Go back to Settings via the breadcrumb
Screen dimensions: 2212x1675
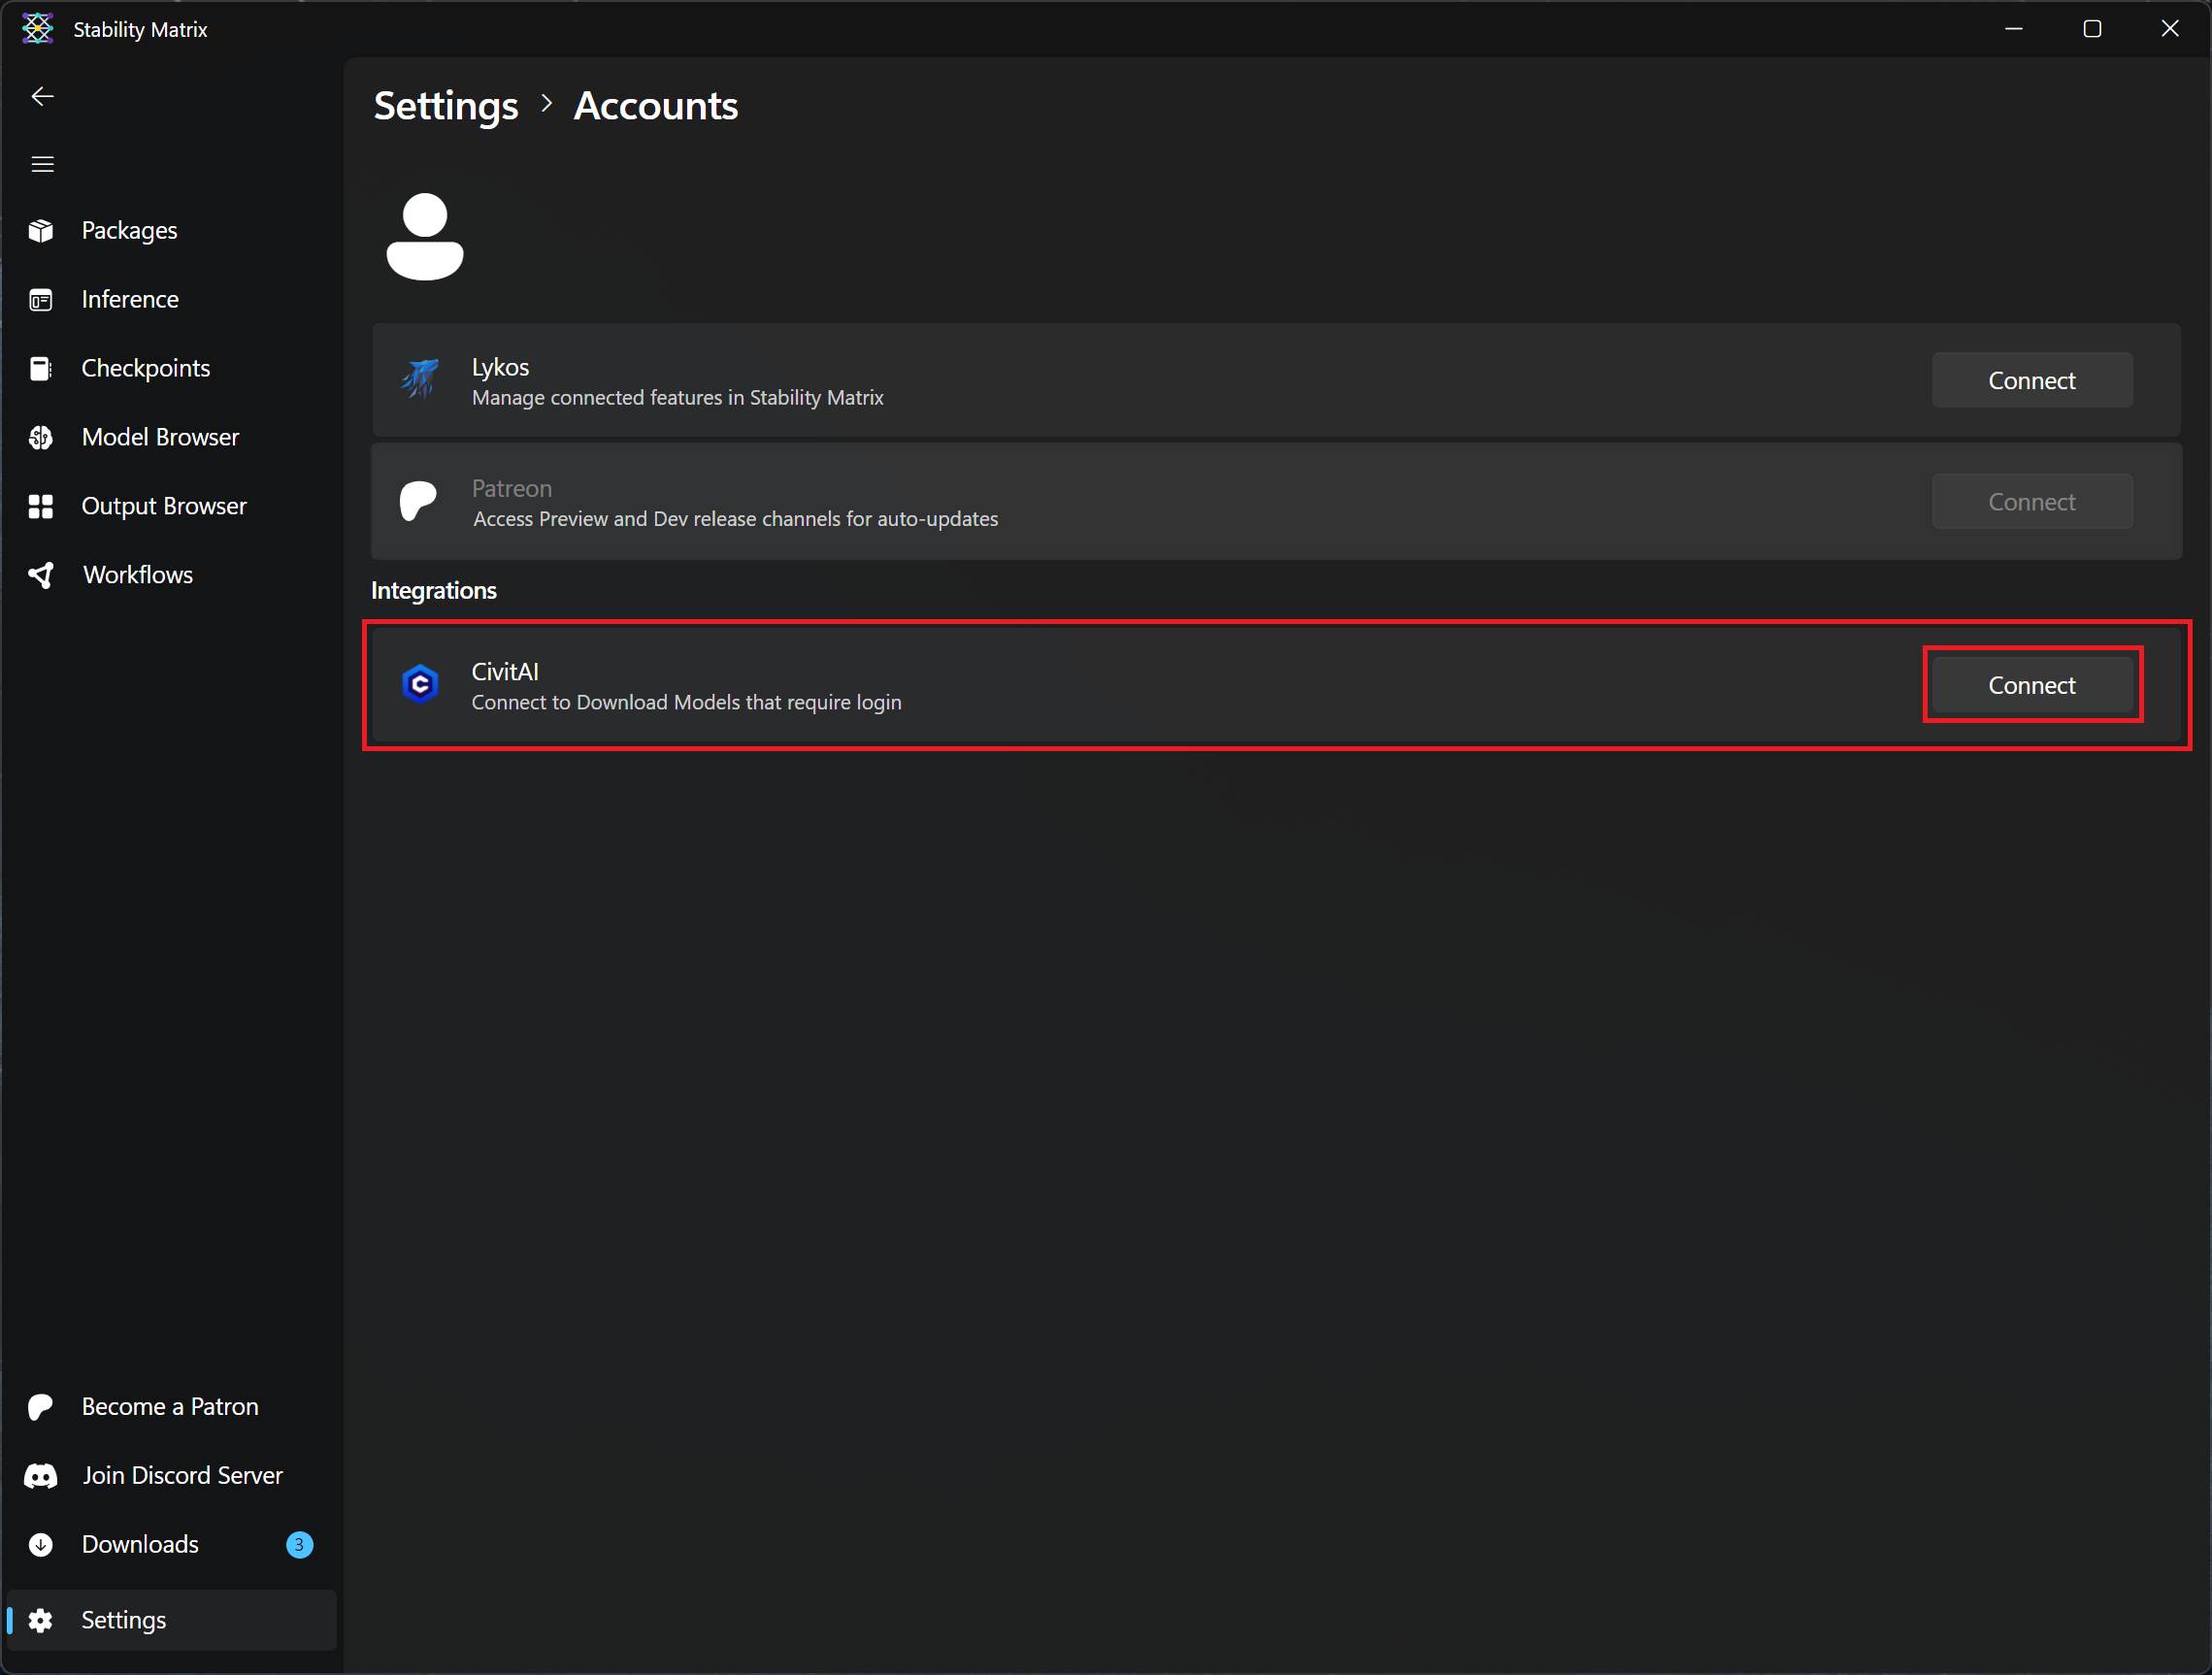(x=446, y=106)
